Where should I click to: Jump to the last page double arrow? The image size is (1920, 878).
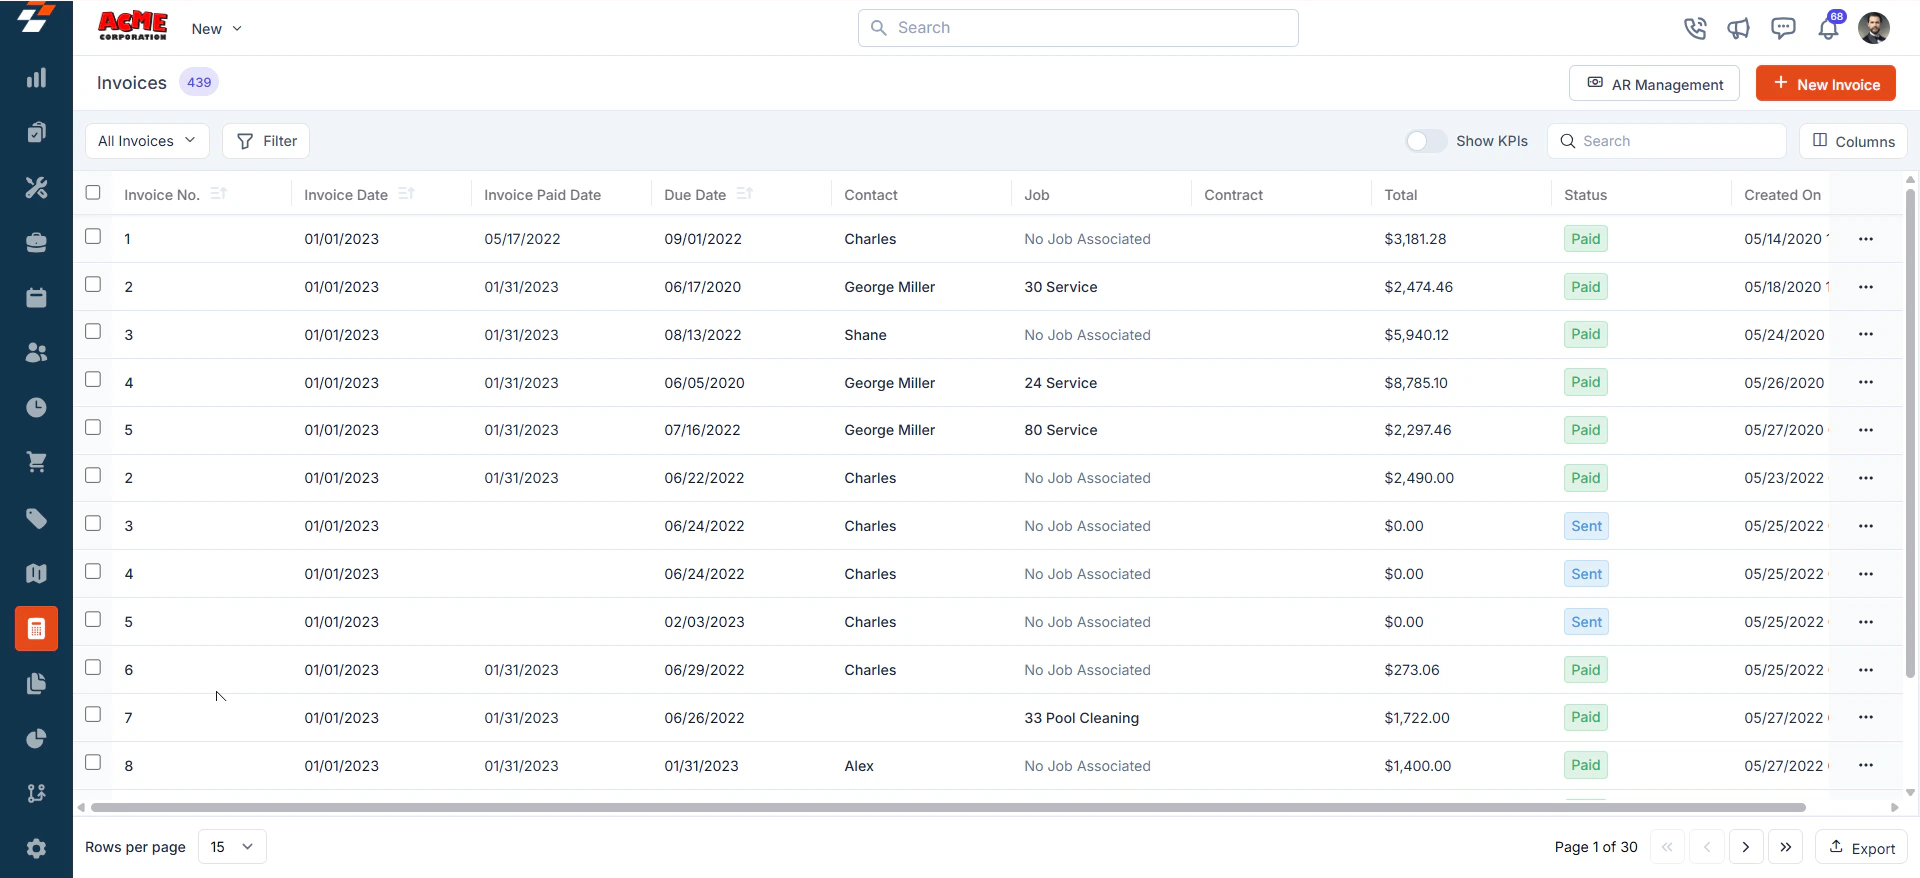coord(1785,847)
